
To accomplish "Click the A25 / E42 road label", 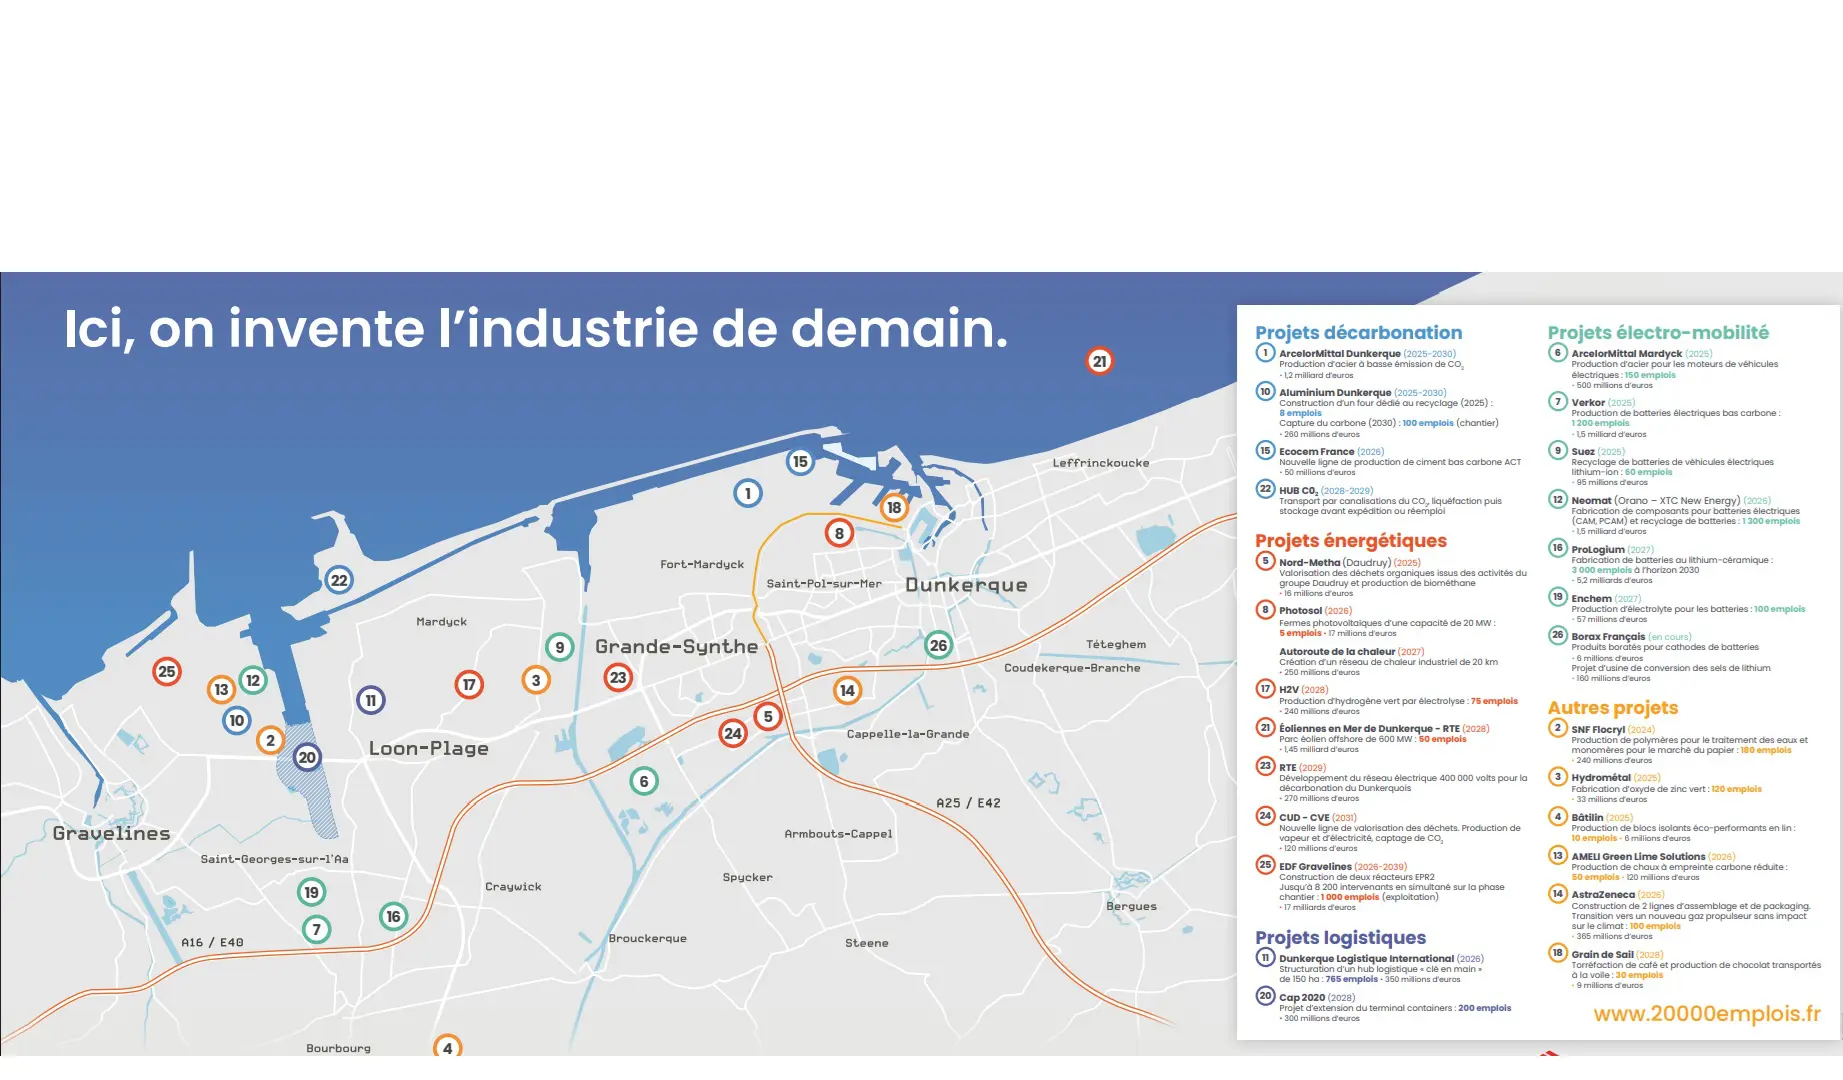I will point(967,803).
